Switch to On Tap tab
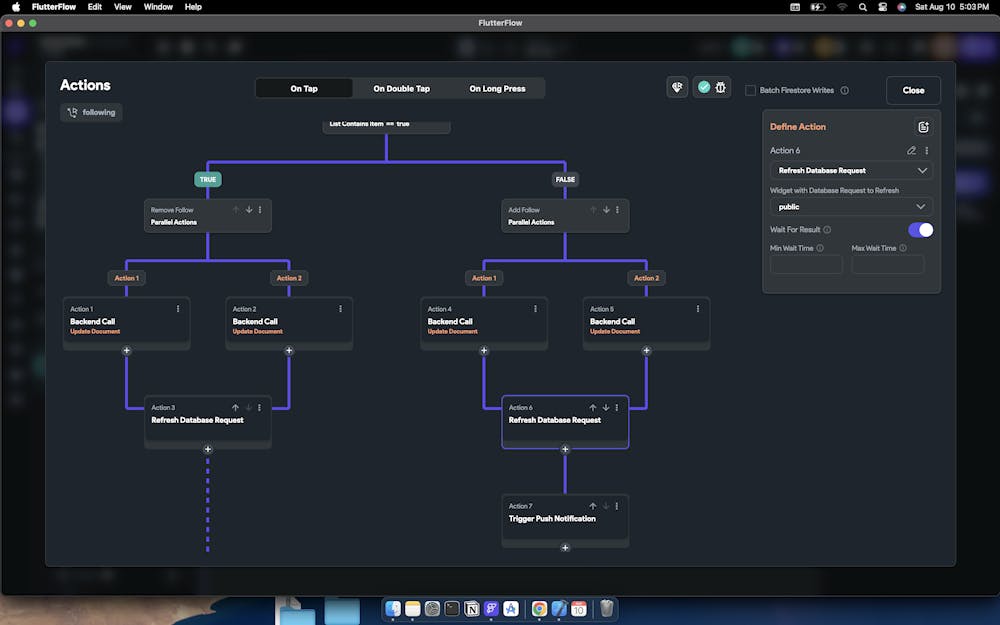 click(x=304, y=89)
